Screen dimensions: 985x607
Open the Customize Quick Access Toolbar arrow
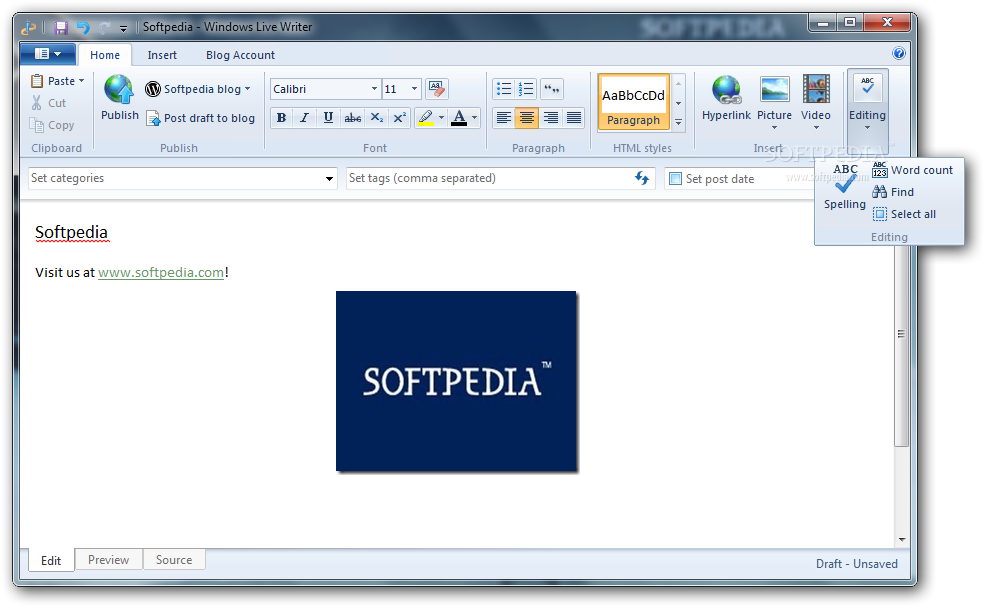(123, 28)
